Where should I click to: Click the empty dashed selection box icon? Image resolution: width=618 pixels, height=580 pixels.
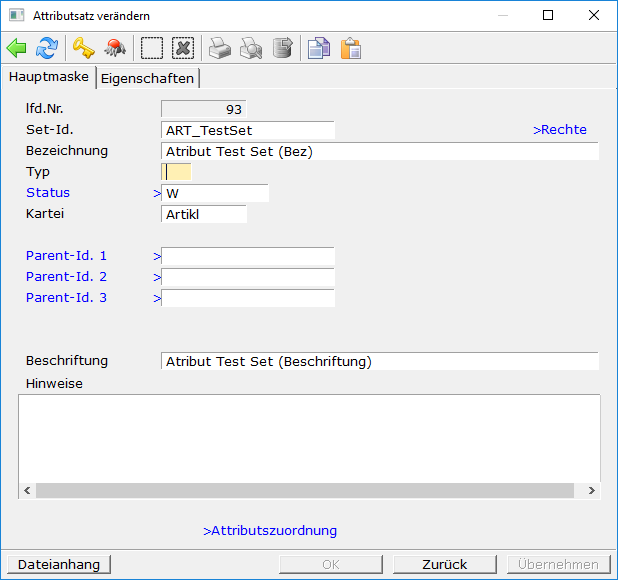point(151,48)
